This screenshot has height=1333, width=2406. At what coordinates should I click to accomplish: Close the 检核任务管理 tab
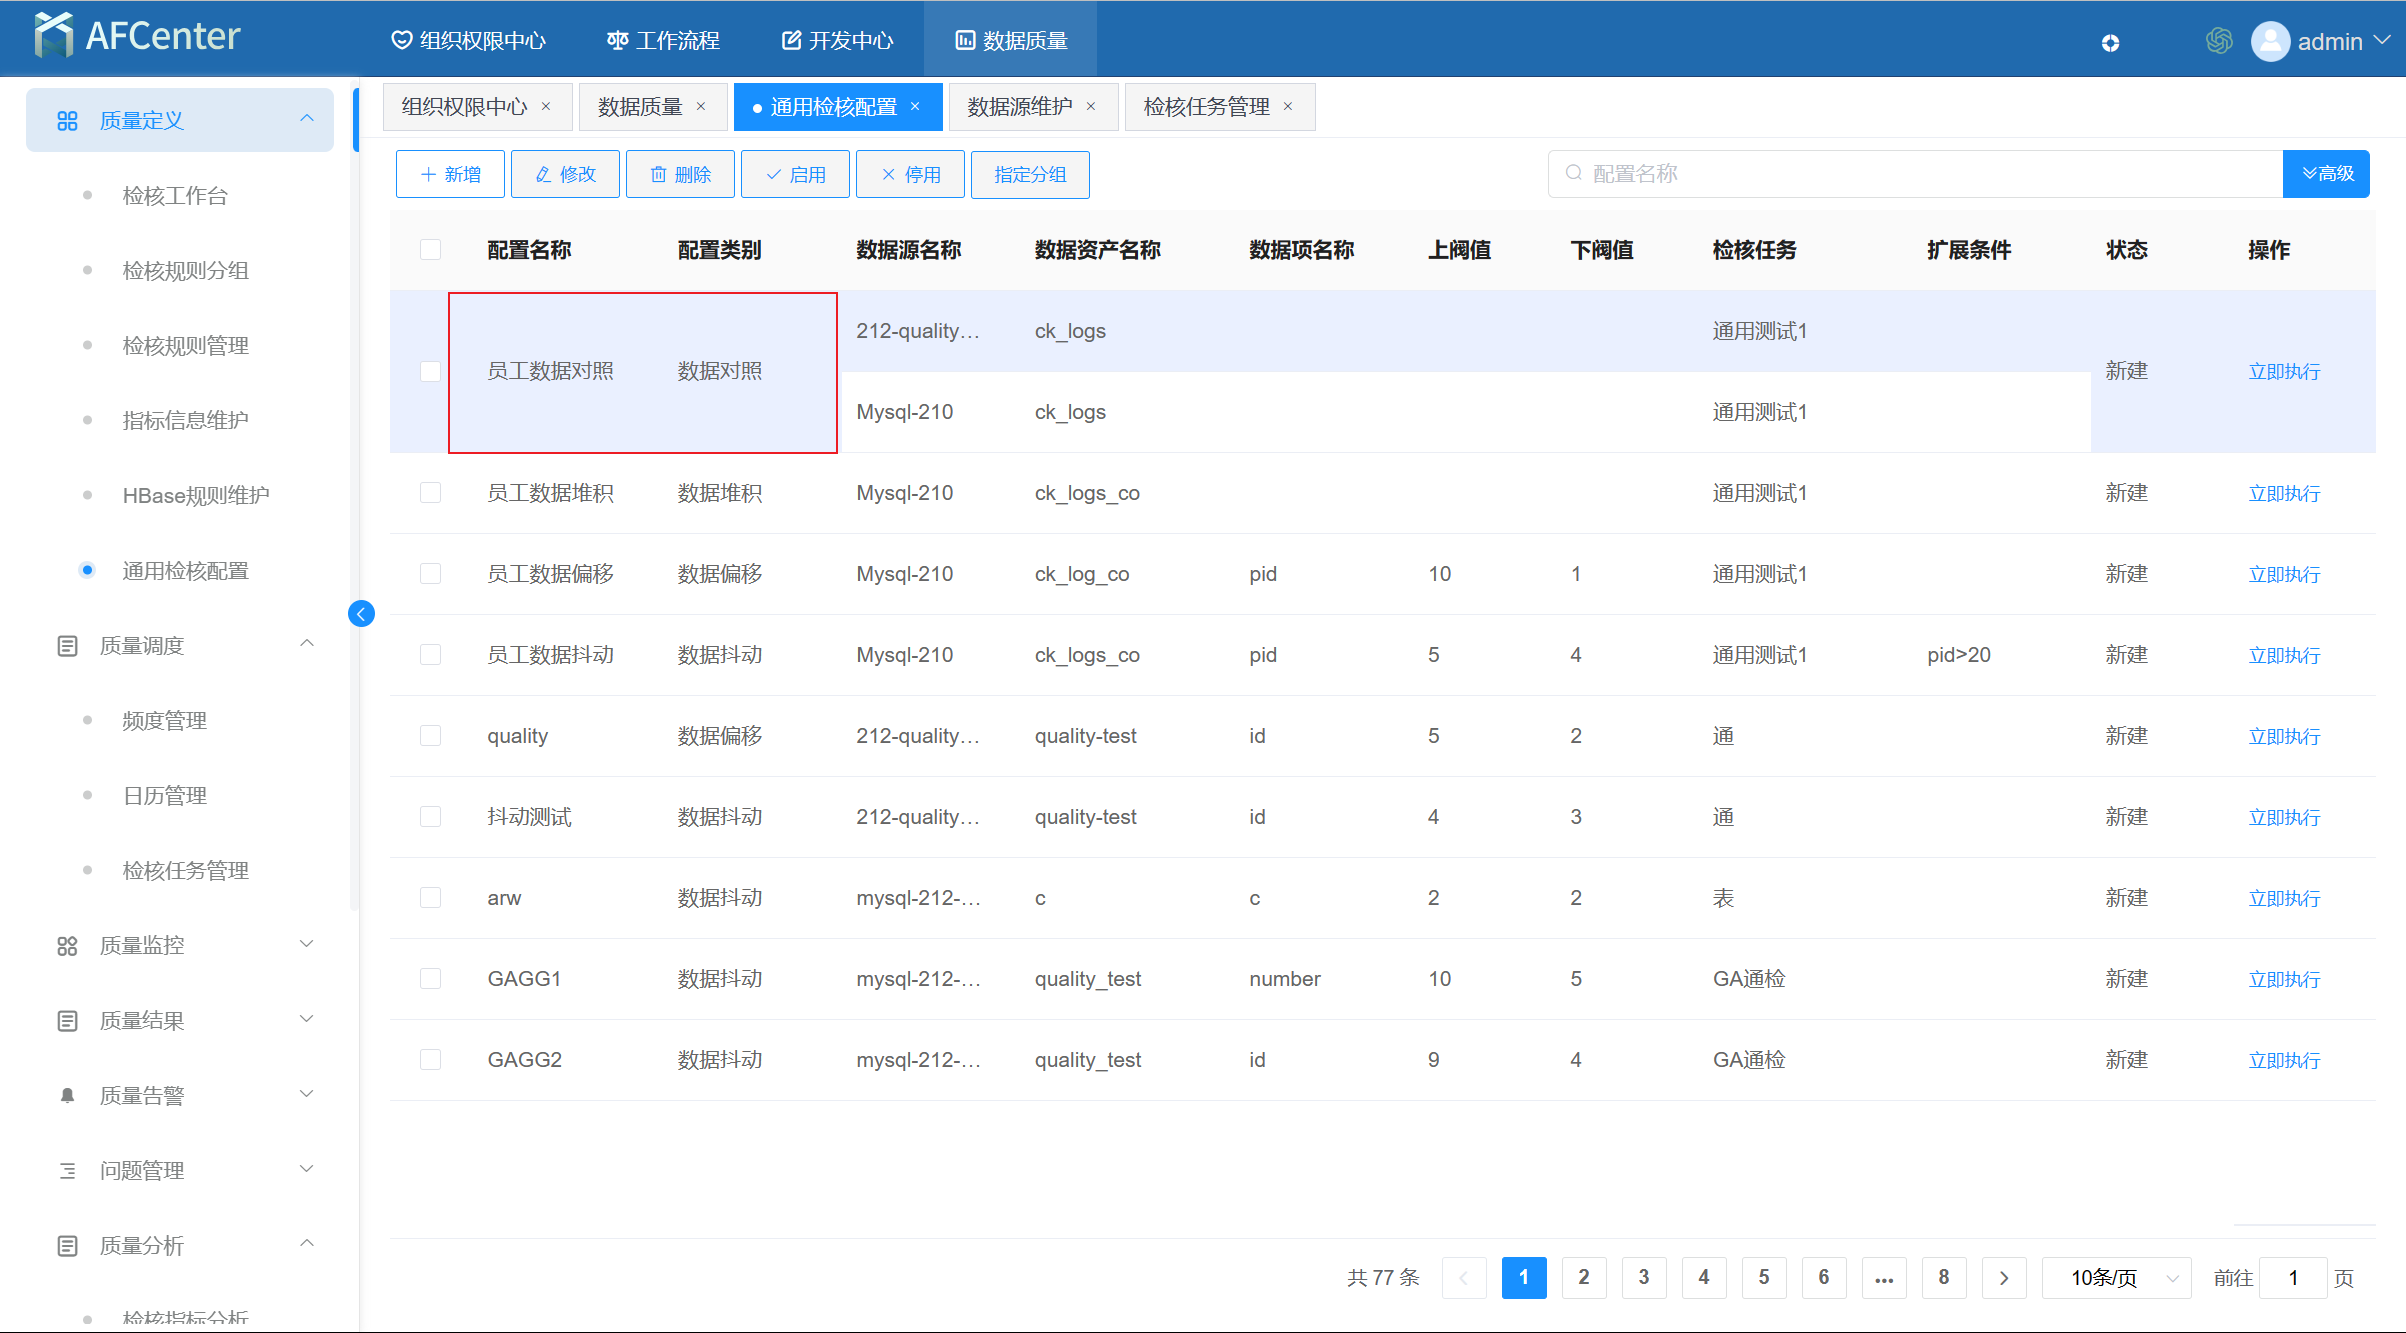click(1288, 107)
